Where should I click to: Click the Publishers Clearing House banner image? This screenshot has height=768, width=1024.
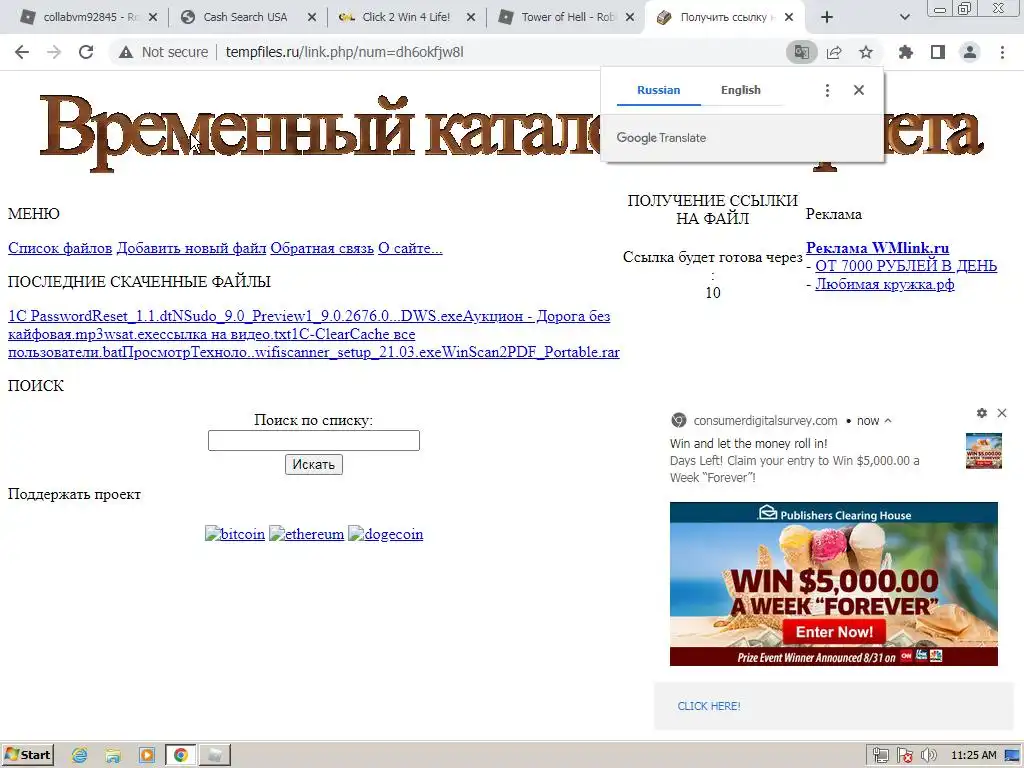tap(833, 584)
